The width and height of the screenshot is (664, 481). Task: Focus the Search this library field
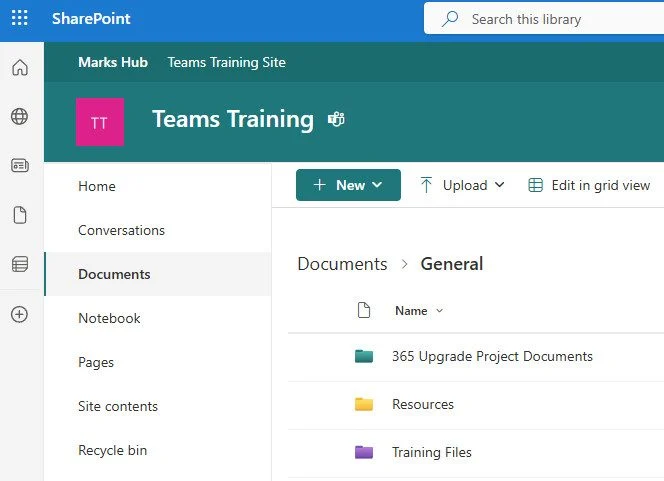tap(544, 18)
